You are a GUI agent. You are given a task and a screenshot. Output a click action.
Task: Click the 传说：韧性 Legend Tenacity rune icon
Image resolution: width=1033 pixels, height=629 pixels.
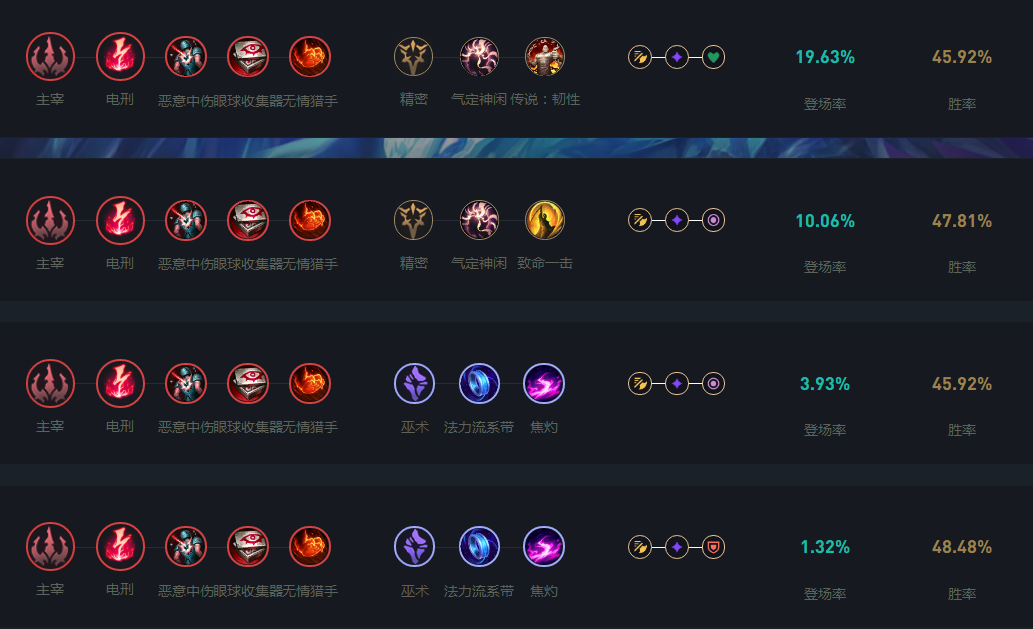[x=545, y=57]
